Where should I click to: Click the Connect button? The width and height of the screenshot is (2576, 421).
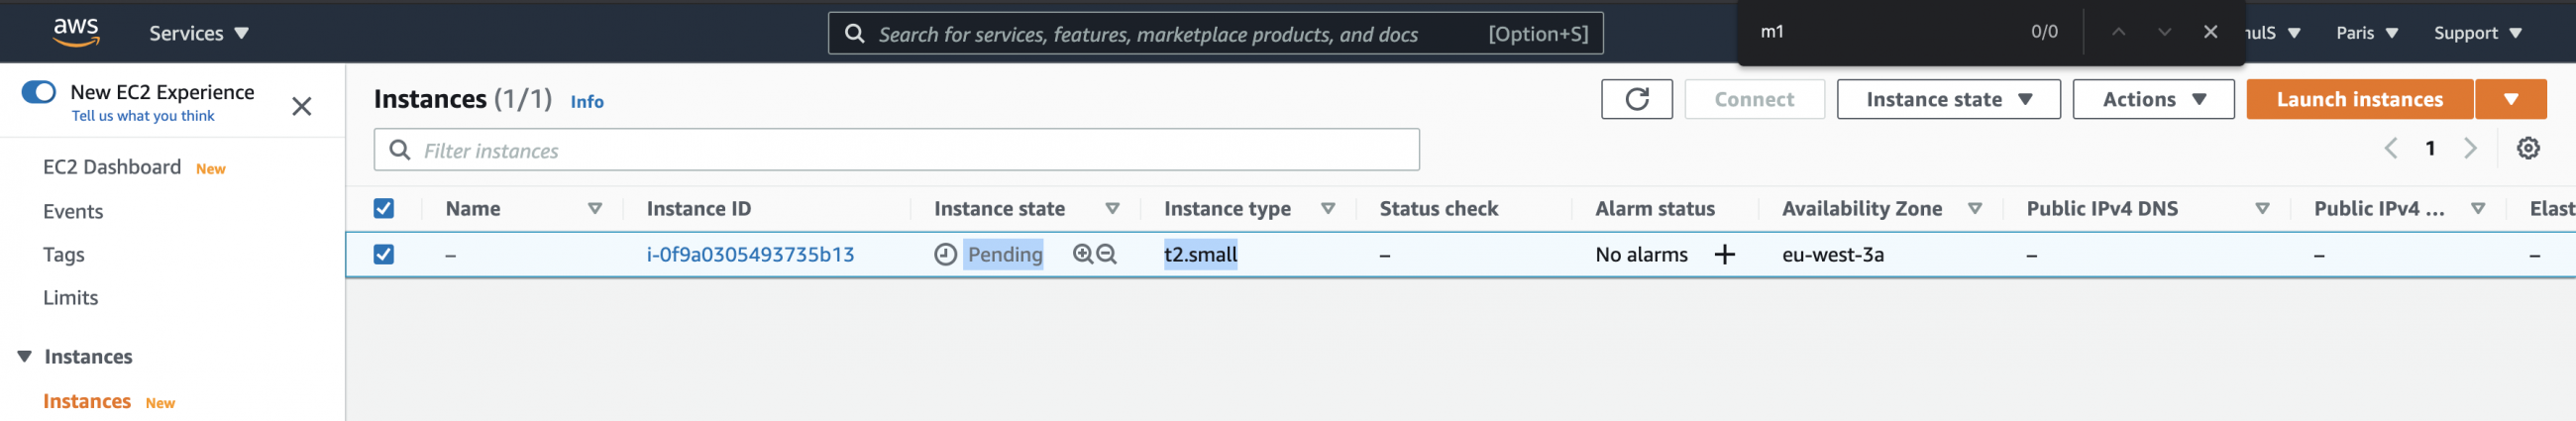(x=1754, y=99)
